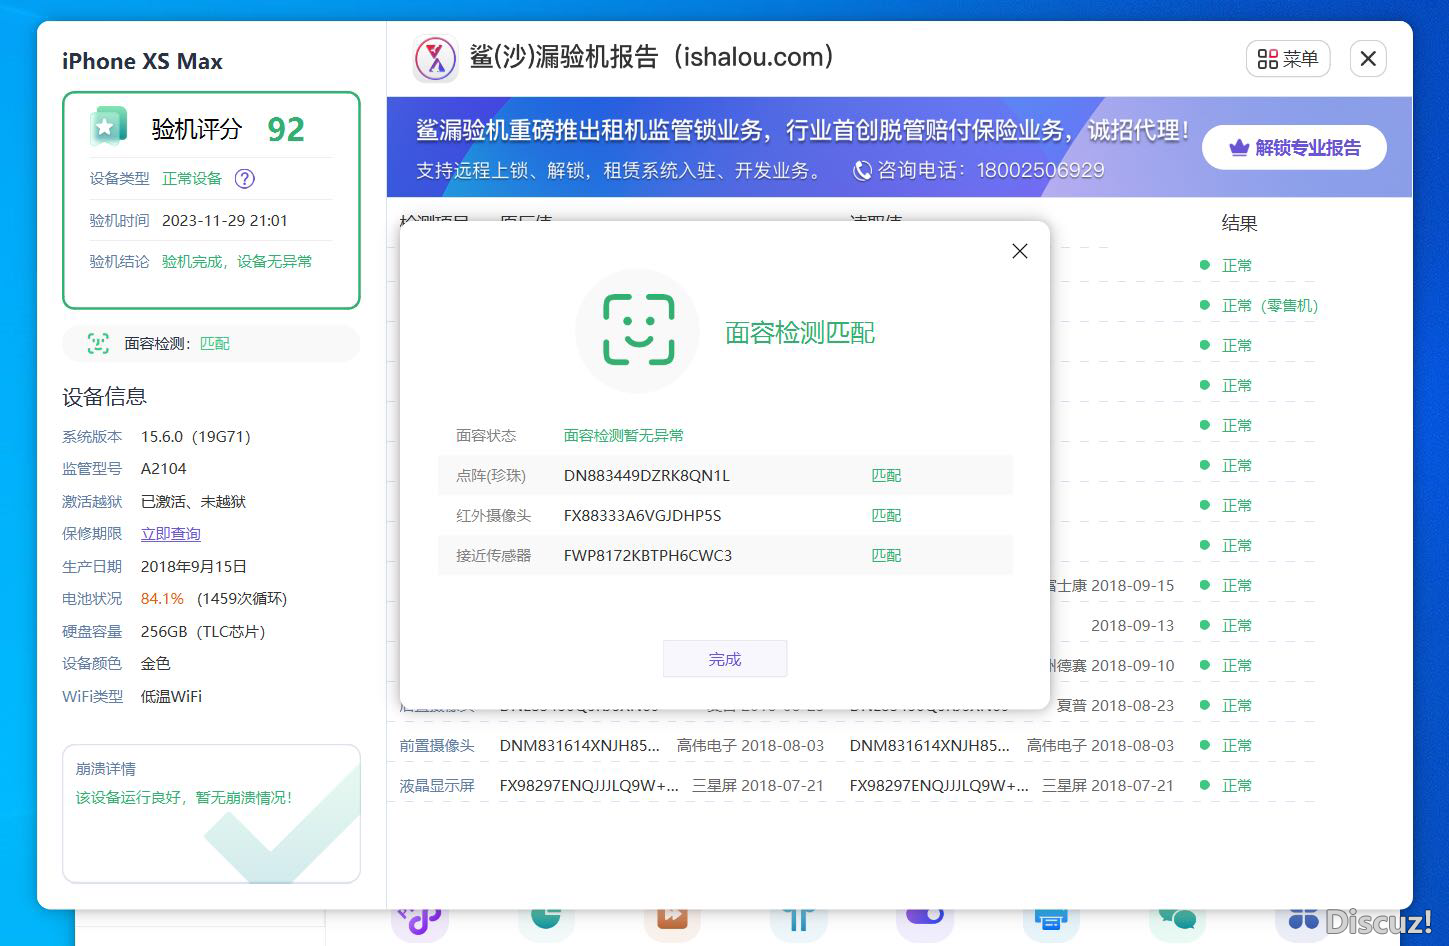Click the 匹配 result in 点阵(珍珠) row
The image size is (1449, 946).
[886, 476]
